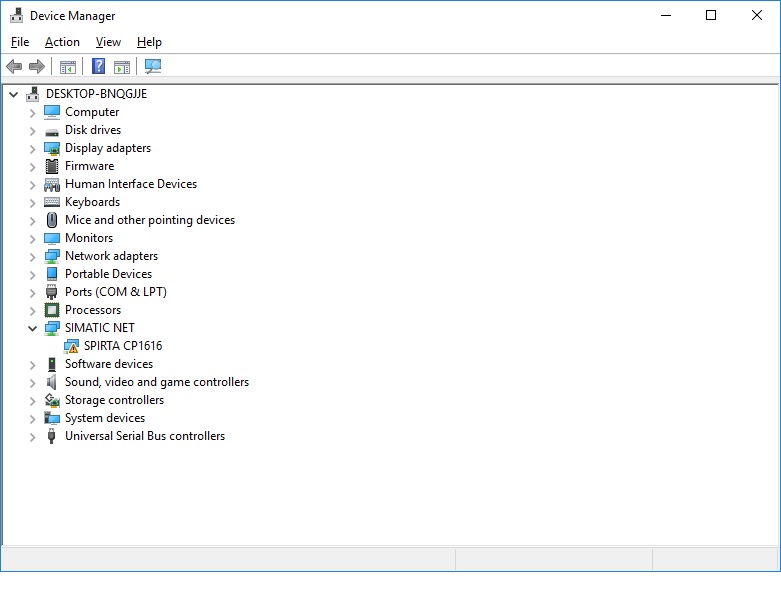
Task: Click the SPIRTA CP1616 warning icon
Action: 71,346
